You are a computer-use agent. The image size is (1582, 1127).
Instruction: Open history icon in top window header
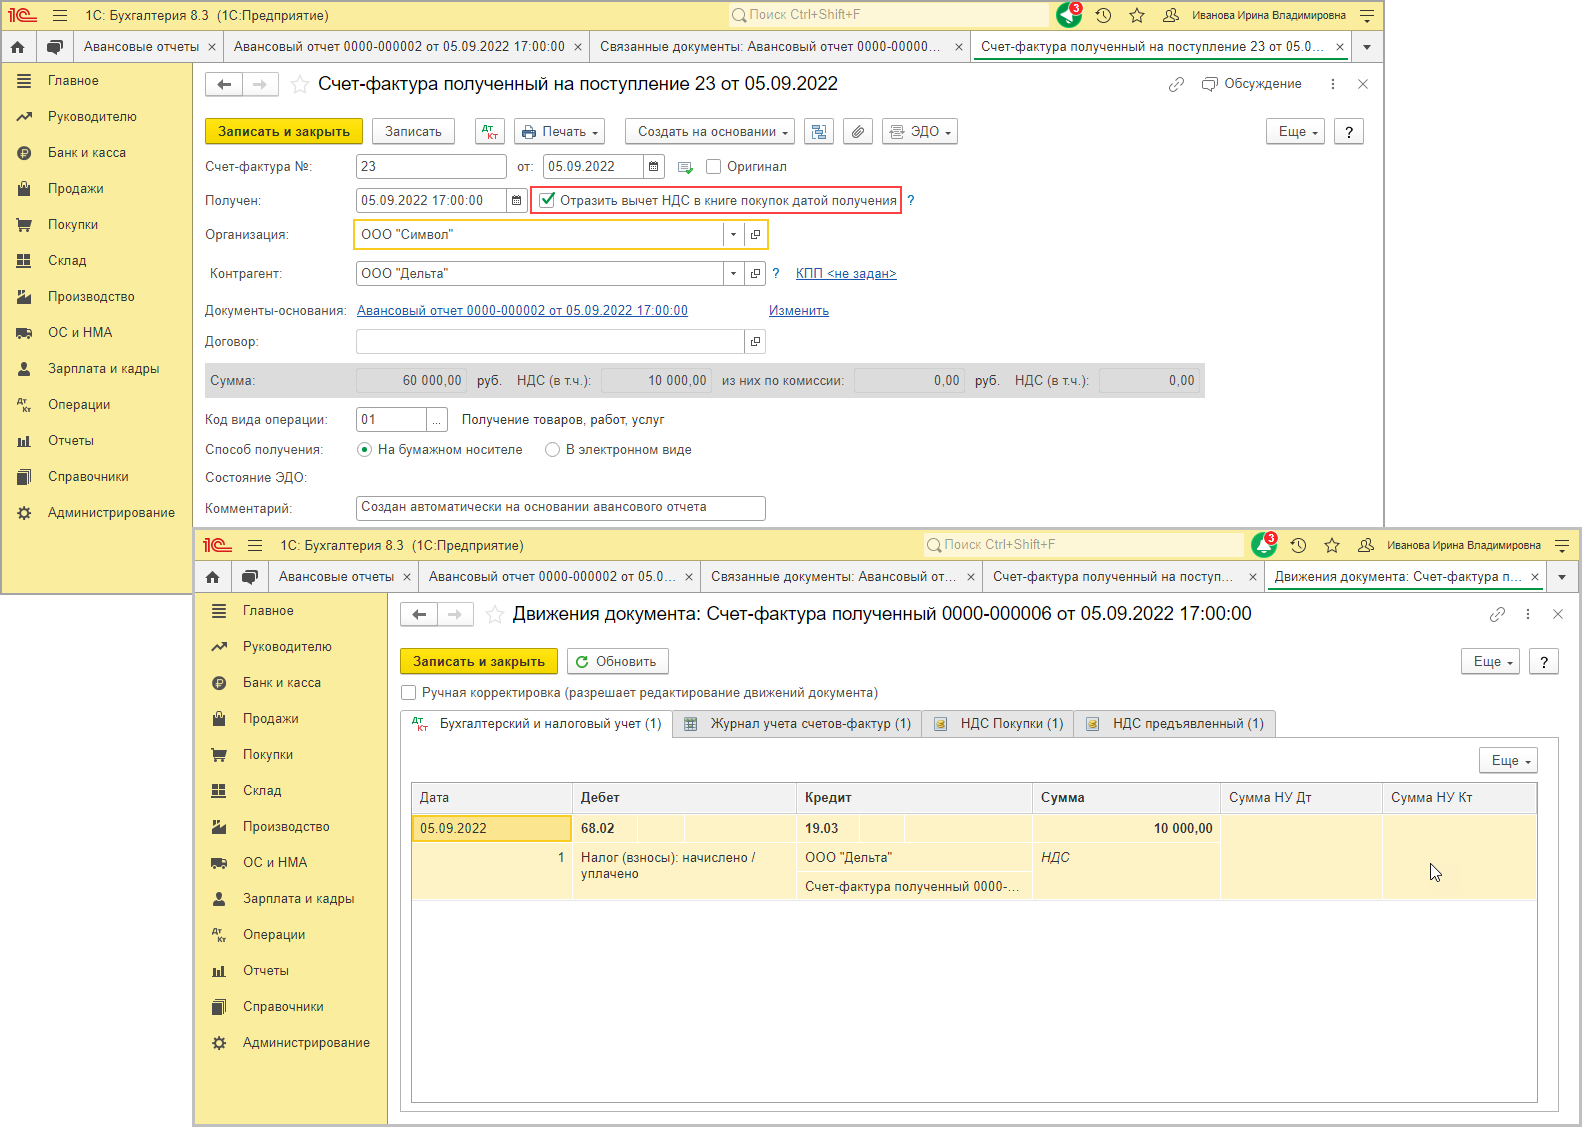coord(1103,15)
